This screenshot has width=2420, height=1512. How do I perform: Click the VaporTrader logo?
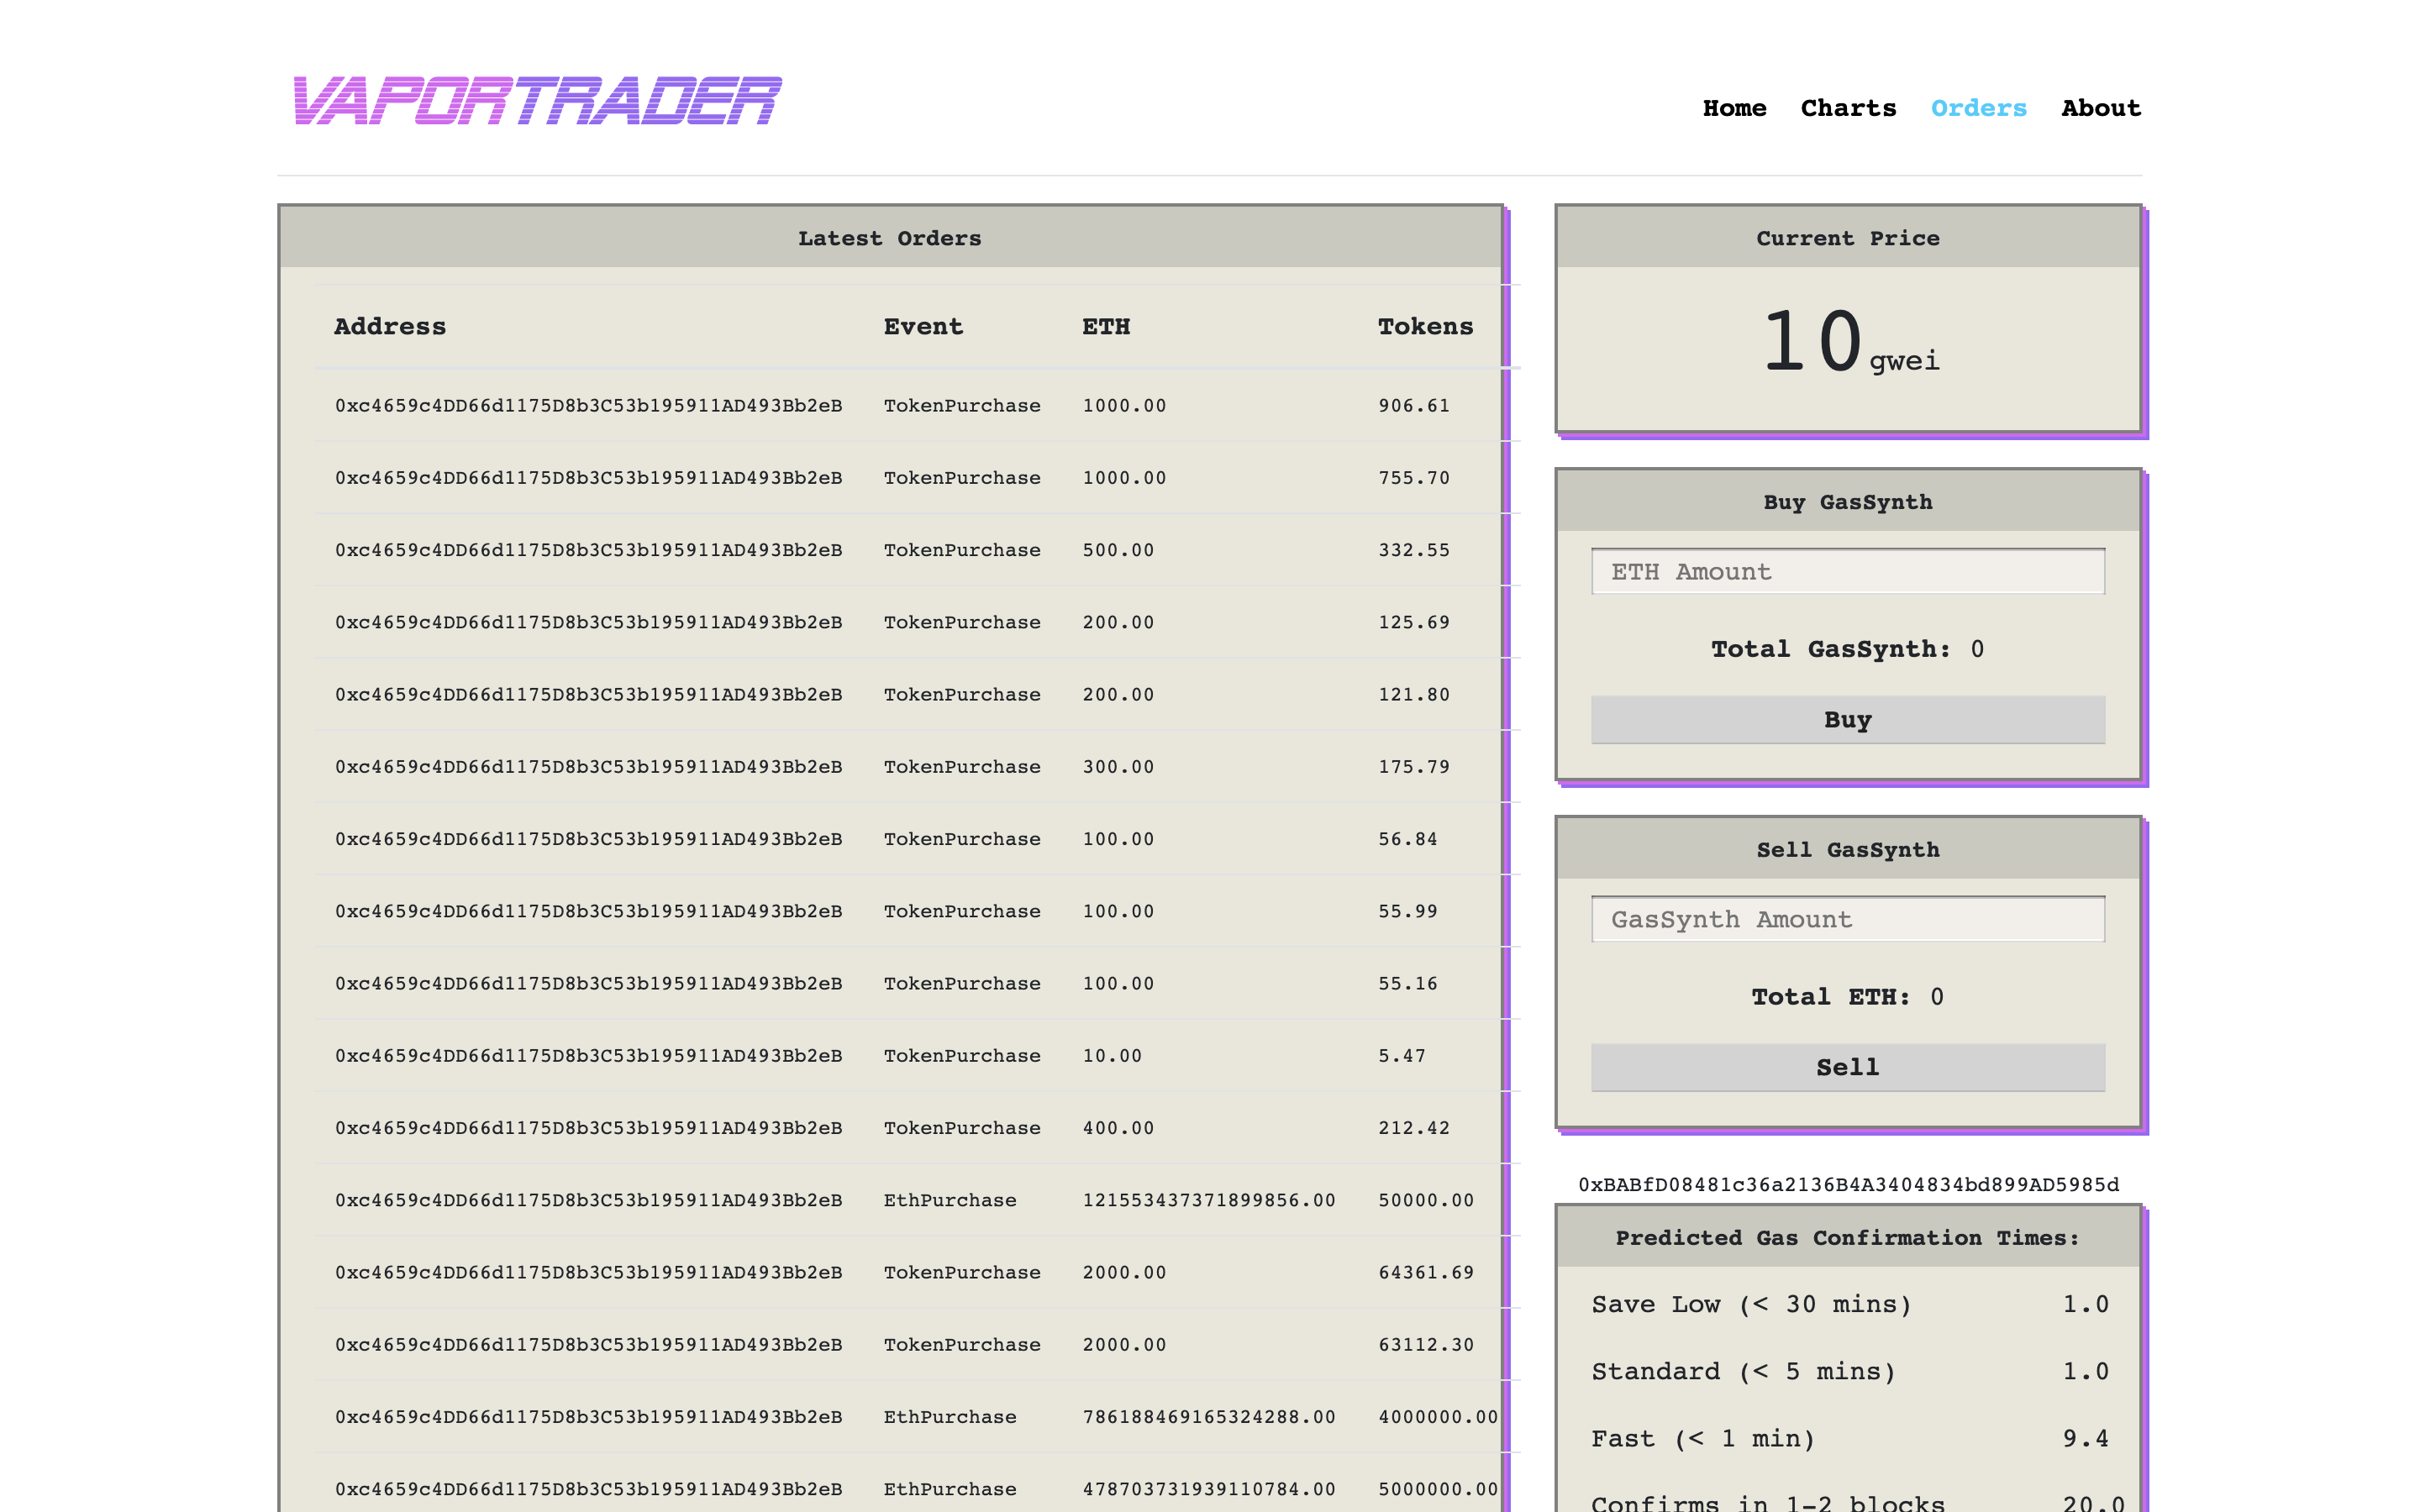(537, 101)
